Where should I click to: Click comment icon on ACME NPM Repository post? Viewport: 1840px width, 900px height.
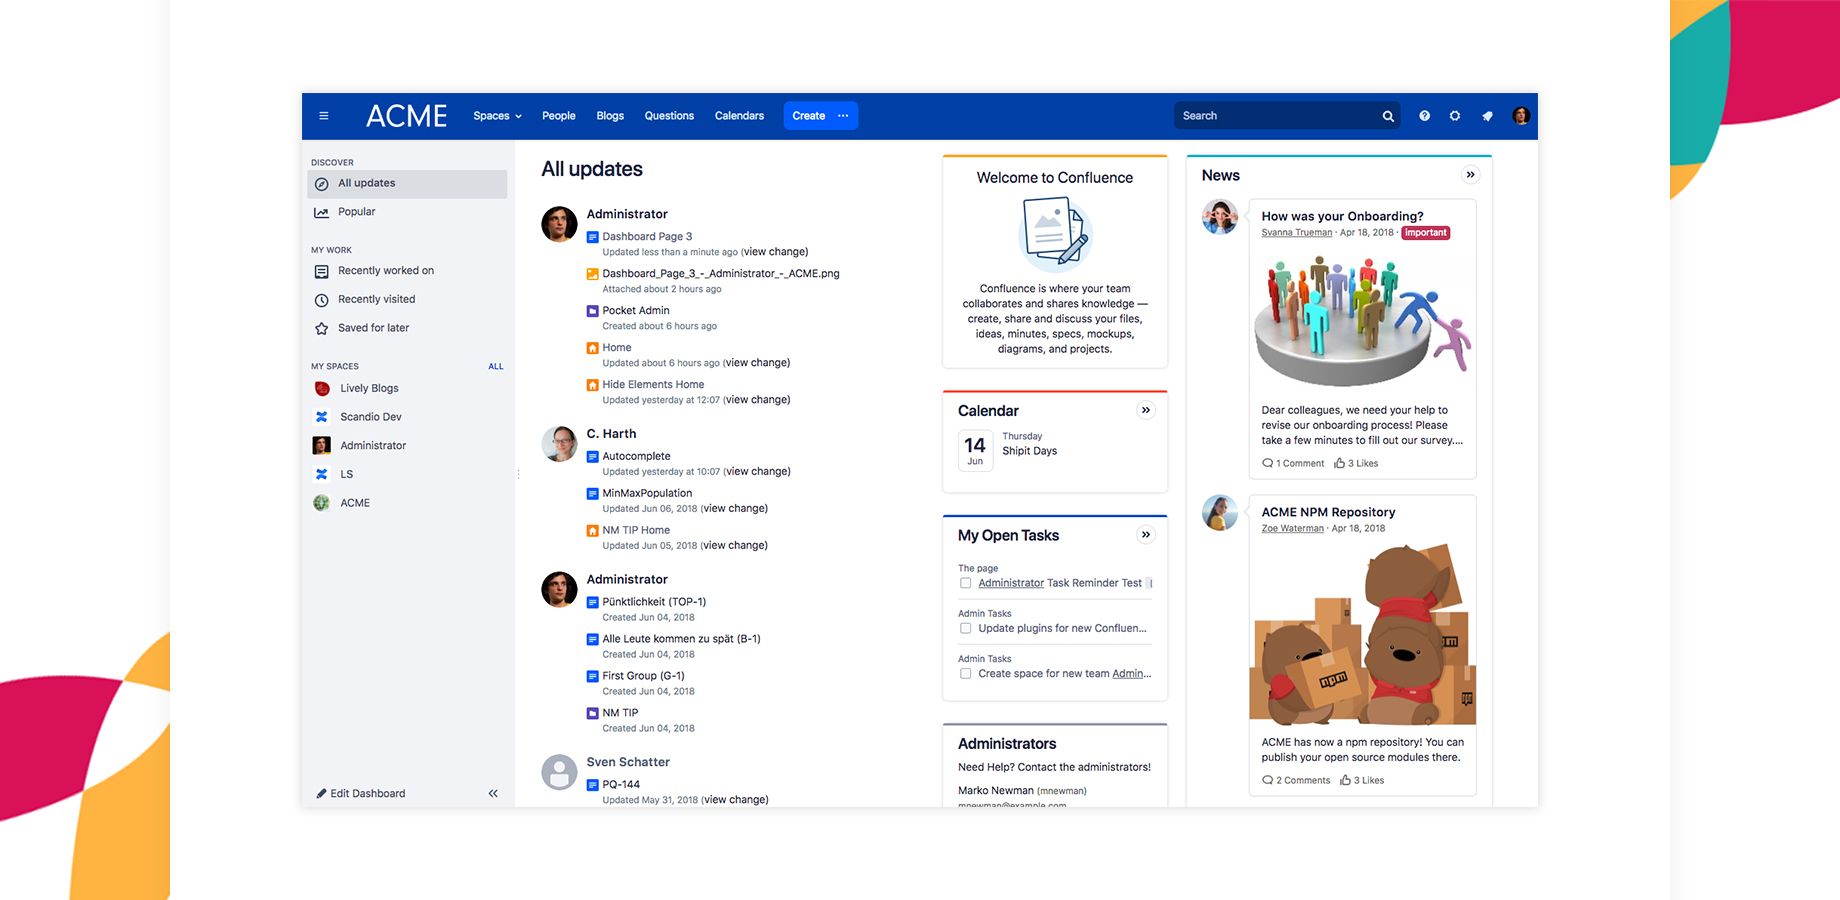point(1268,780)
